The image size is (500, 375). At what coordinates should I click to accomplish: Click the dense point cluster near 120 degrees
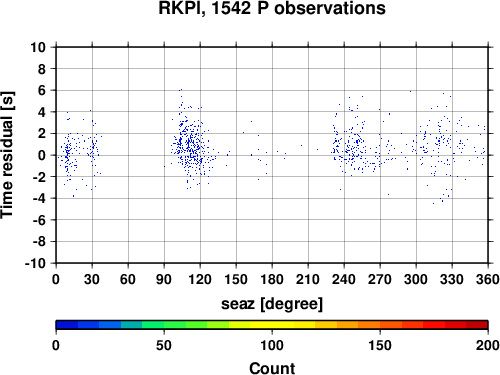[x=192, y=147]
